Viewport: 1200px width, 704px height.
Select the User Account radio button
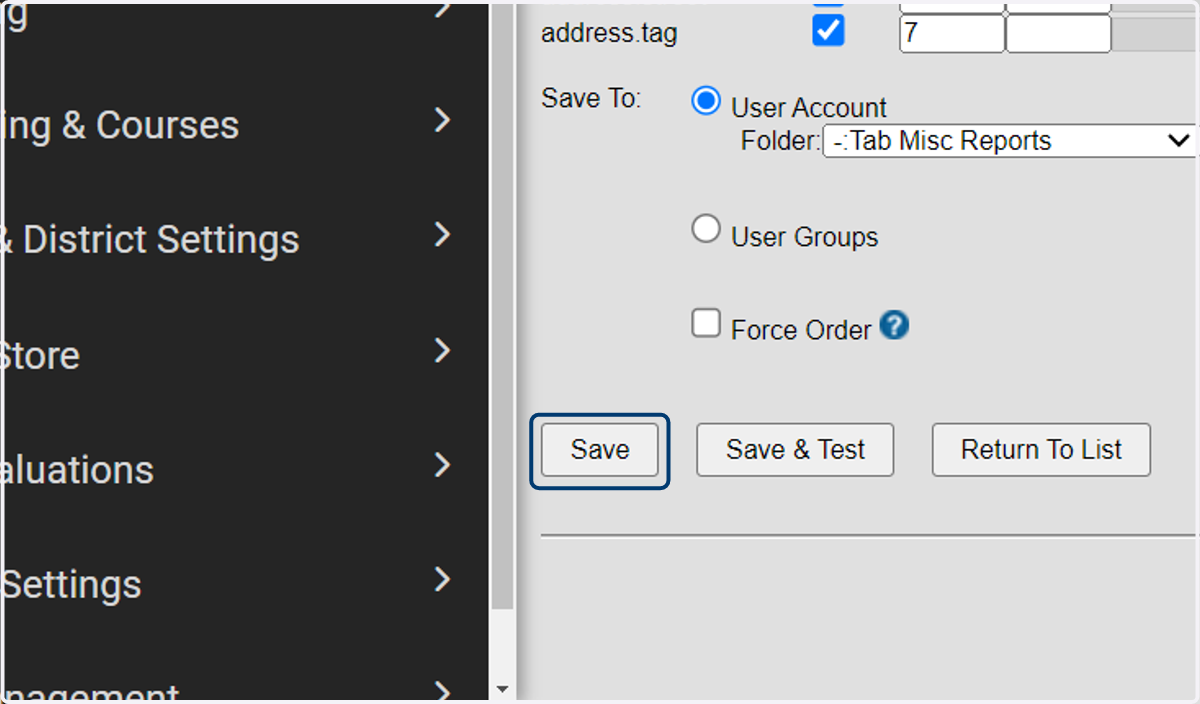tap(706, 101)
